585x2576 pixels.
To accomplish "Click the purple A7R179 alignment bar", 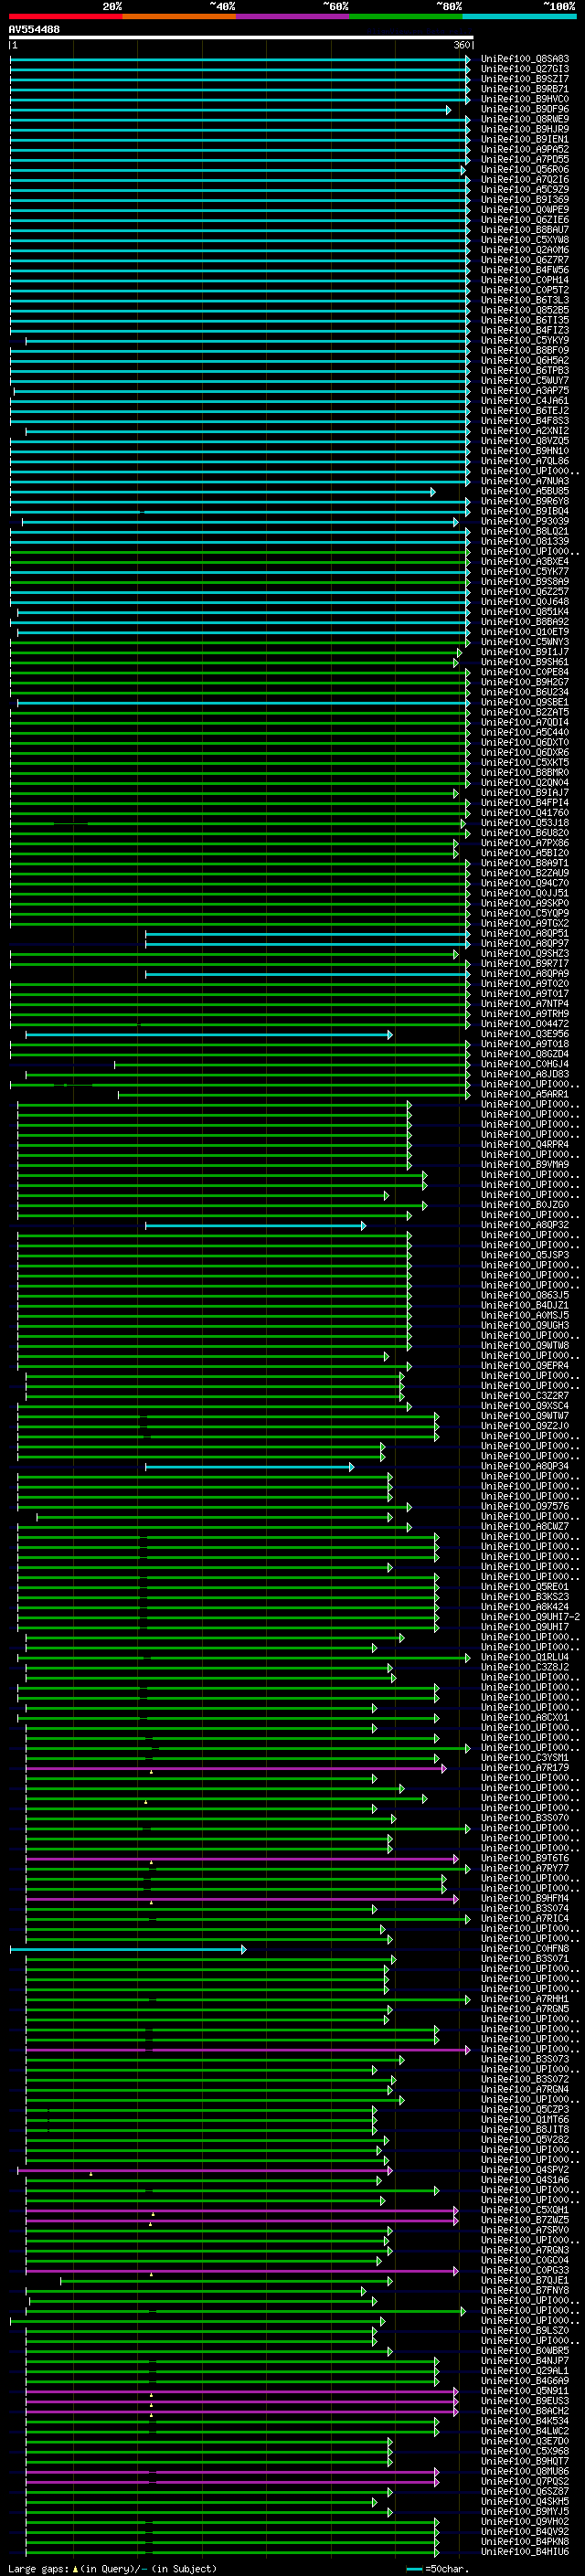I will click(236, 1768).
